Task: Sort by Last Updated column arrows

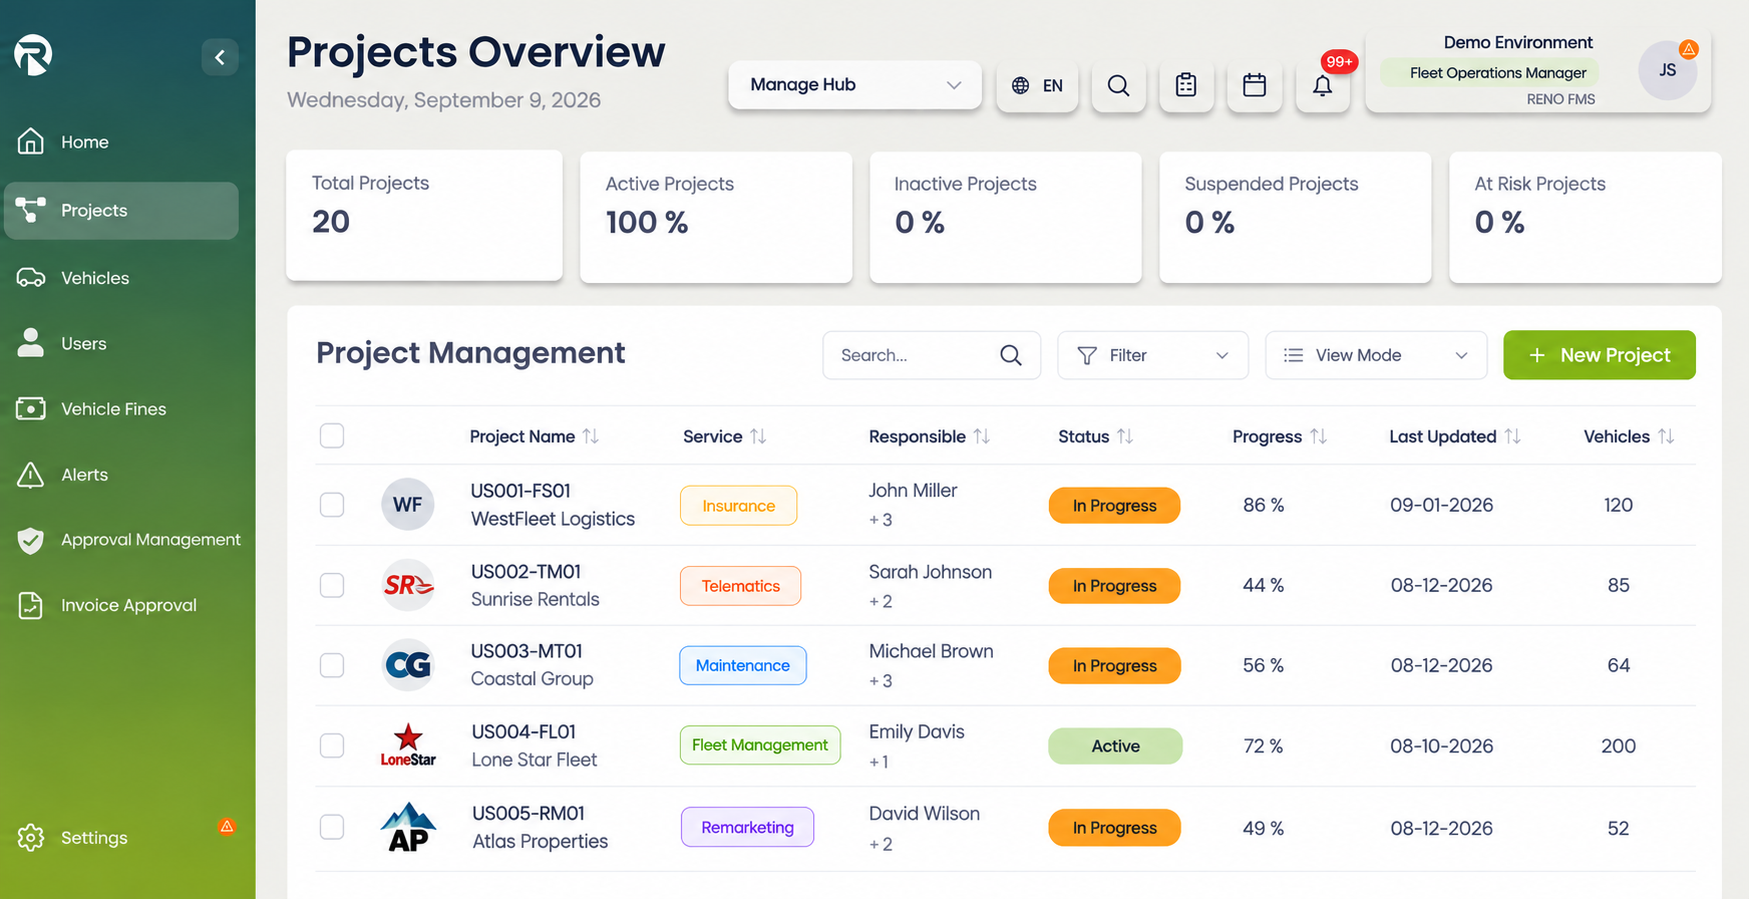Action: coord(1512,436)
